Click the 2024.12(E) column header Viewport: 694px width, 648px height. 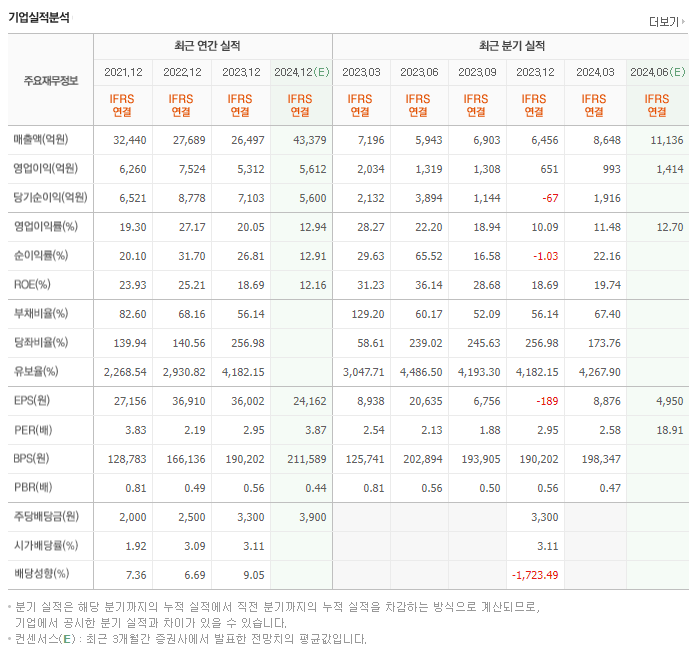click(x=301, y=72)
